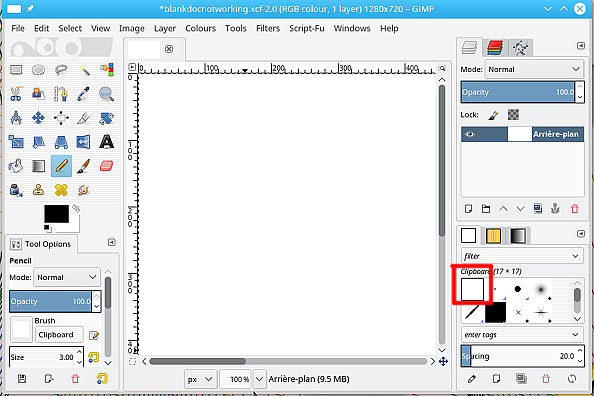
Task: Select the Smudge tool
Action: coord(84,190)
